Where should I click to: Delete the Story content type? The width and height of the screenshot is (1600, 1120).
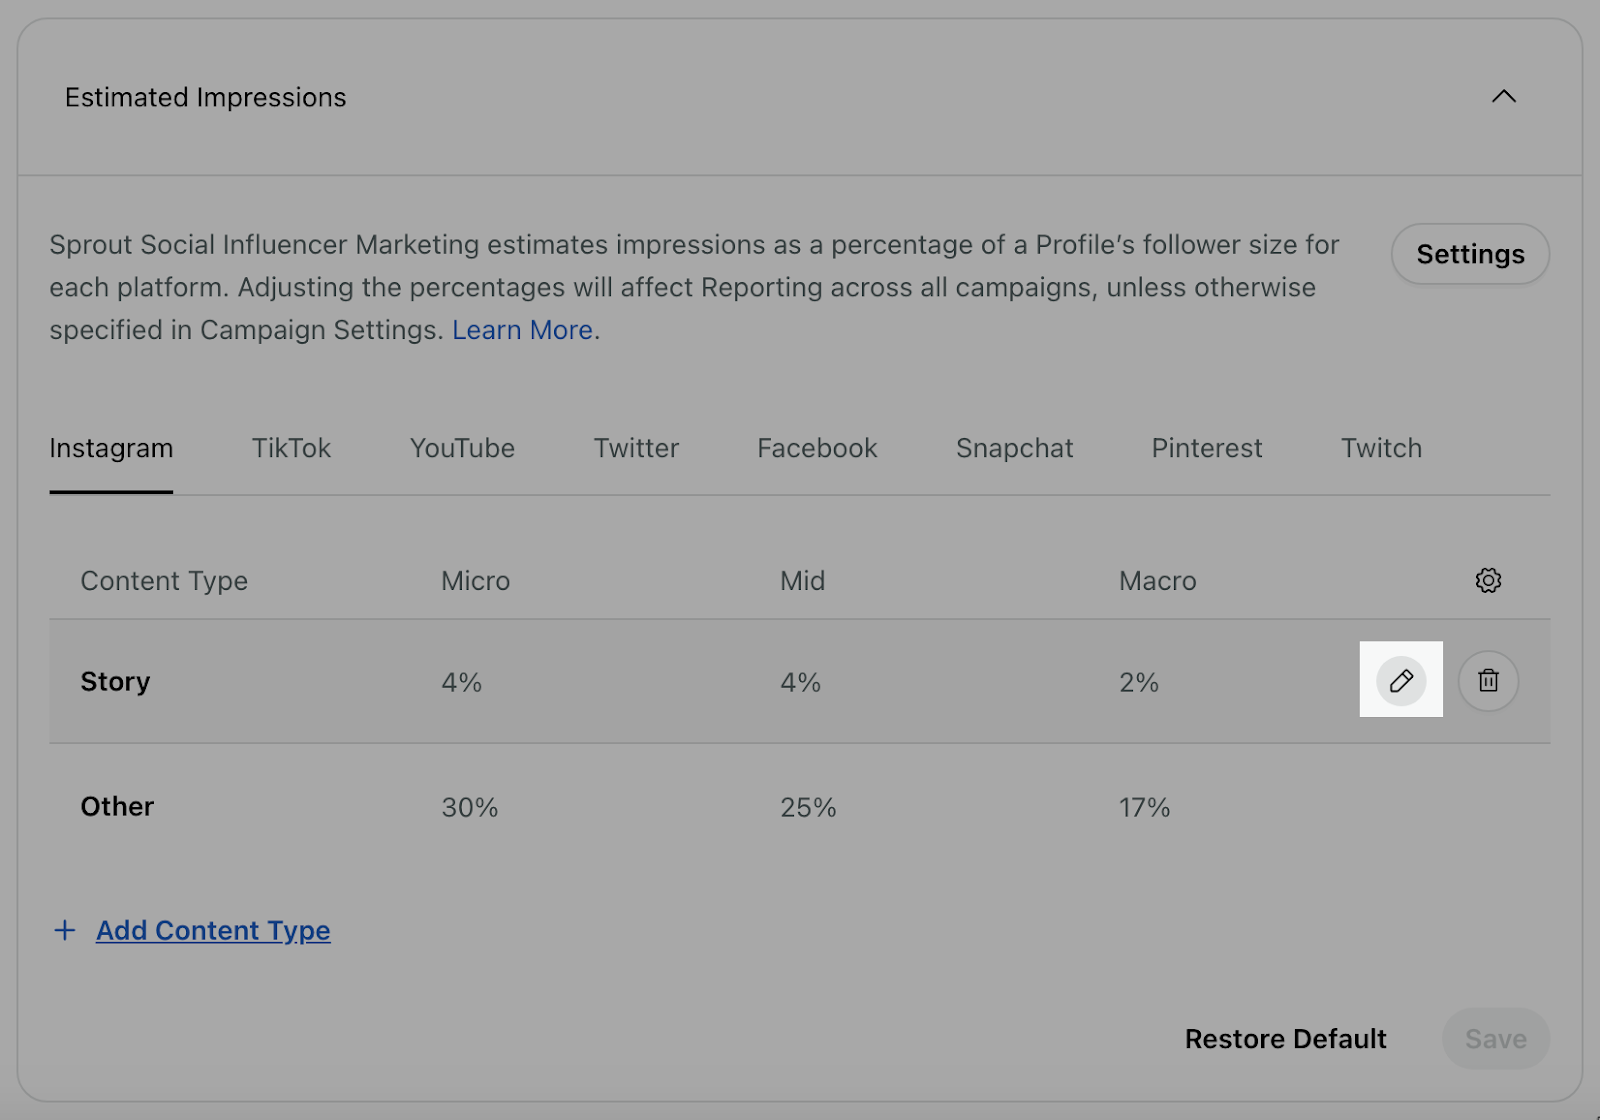pos(1488,681)
